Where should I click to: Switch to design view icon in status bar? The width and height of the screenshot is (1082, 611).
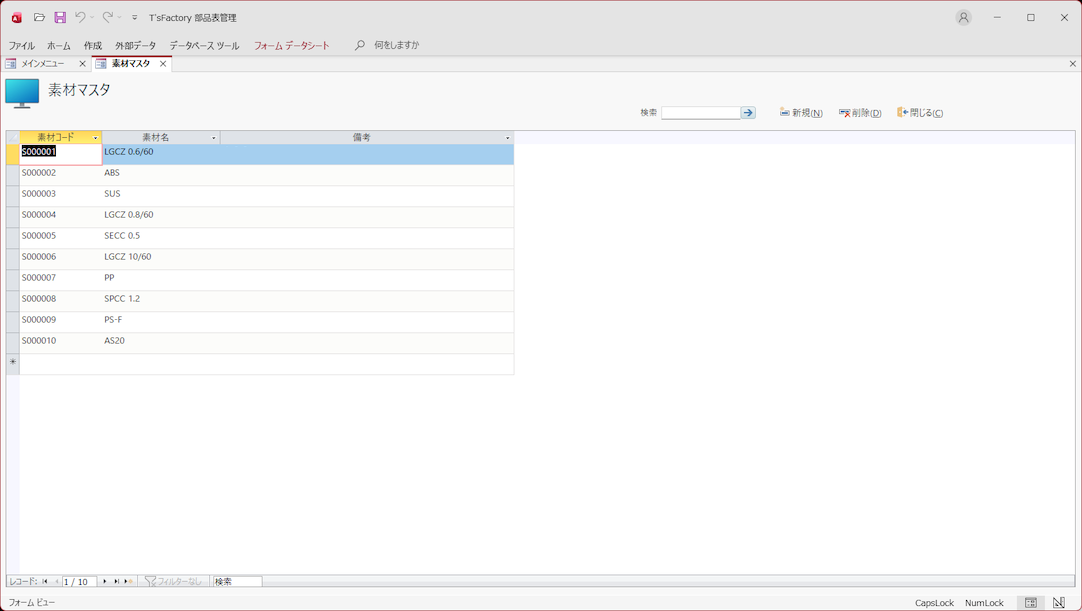1059,603
